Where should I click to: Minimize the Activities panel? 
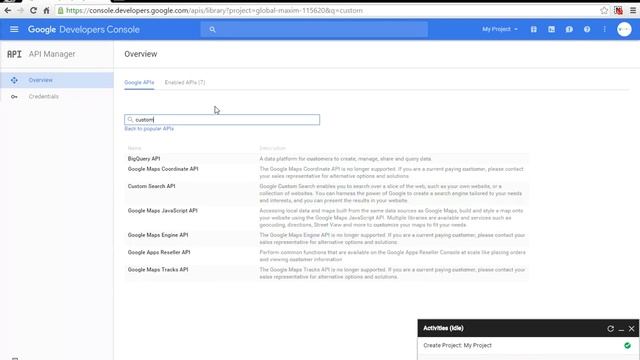621,329
